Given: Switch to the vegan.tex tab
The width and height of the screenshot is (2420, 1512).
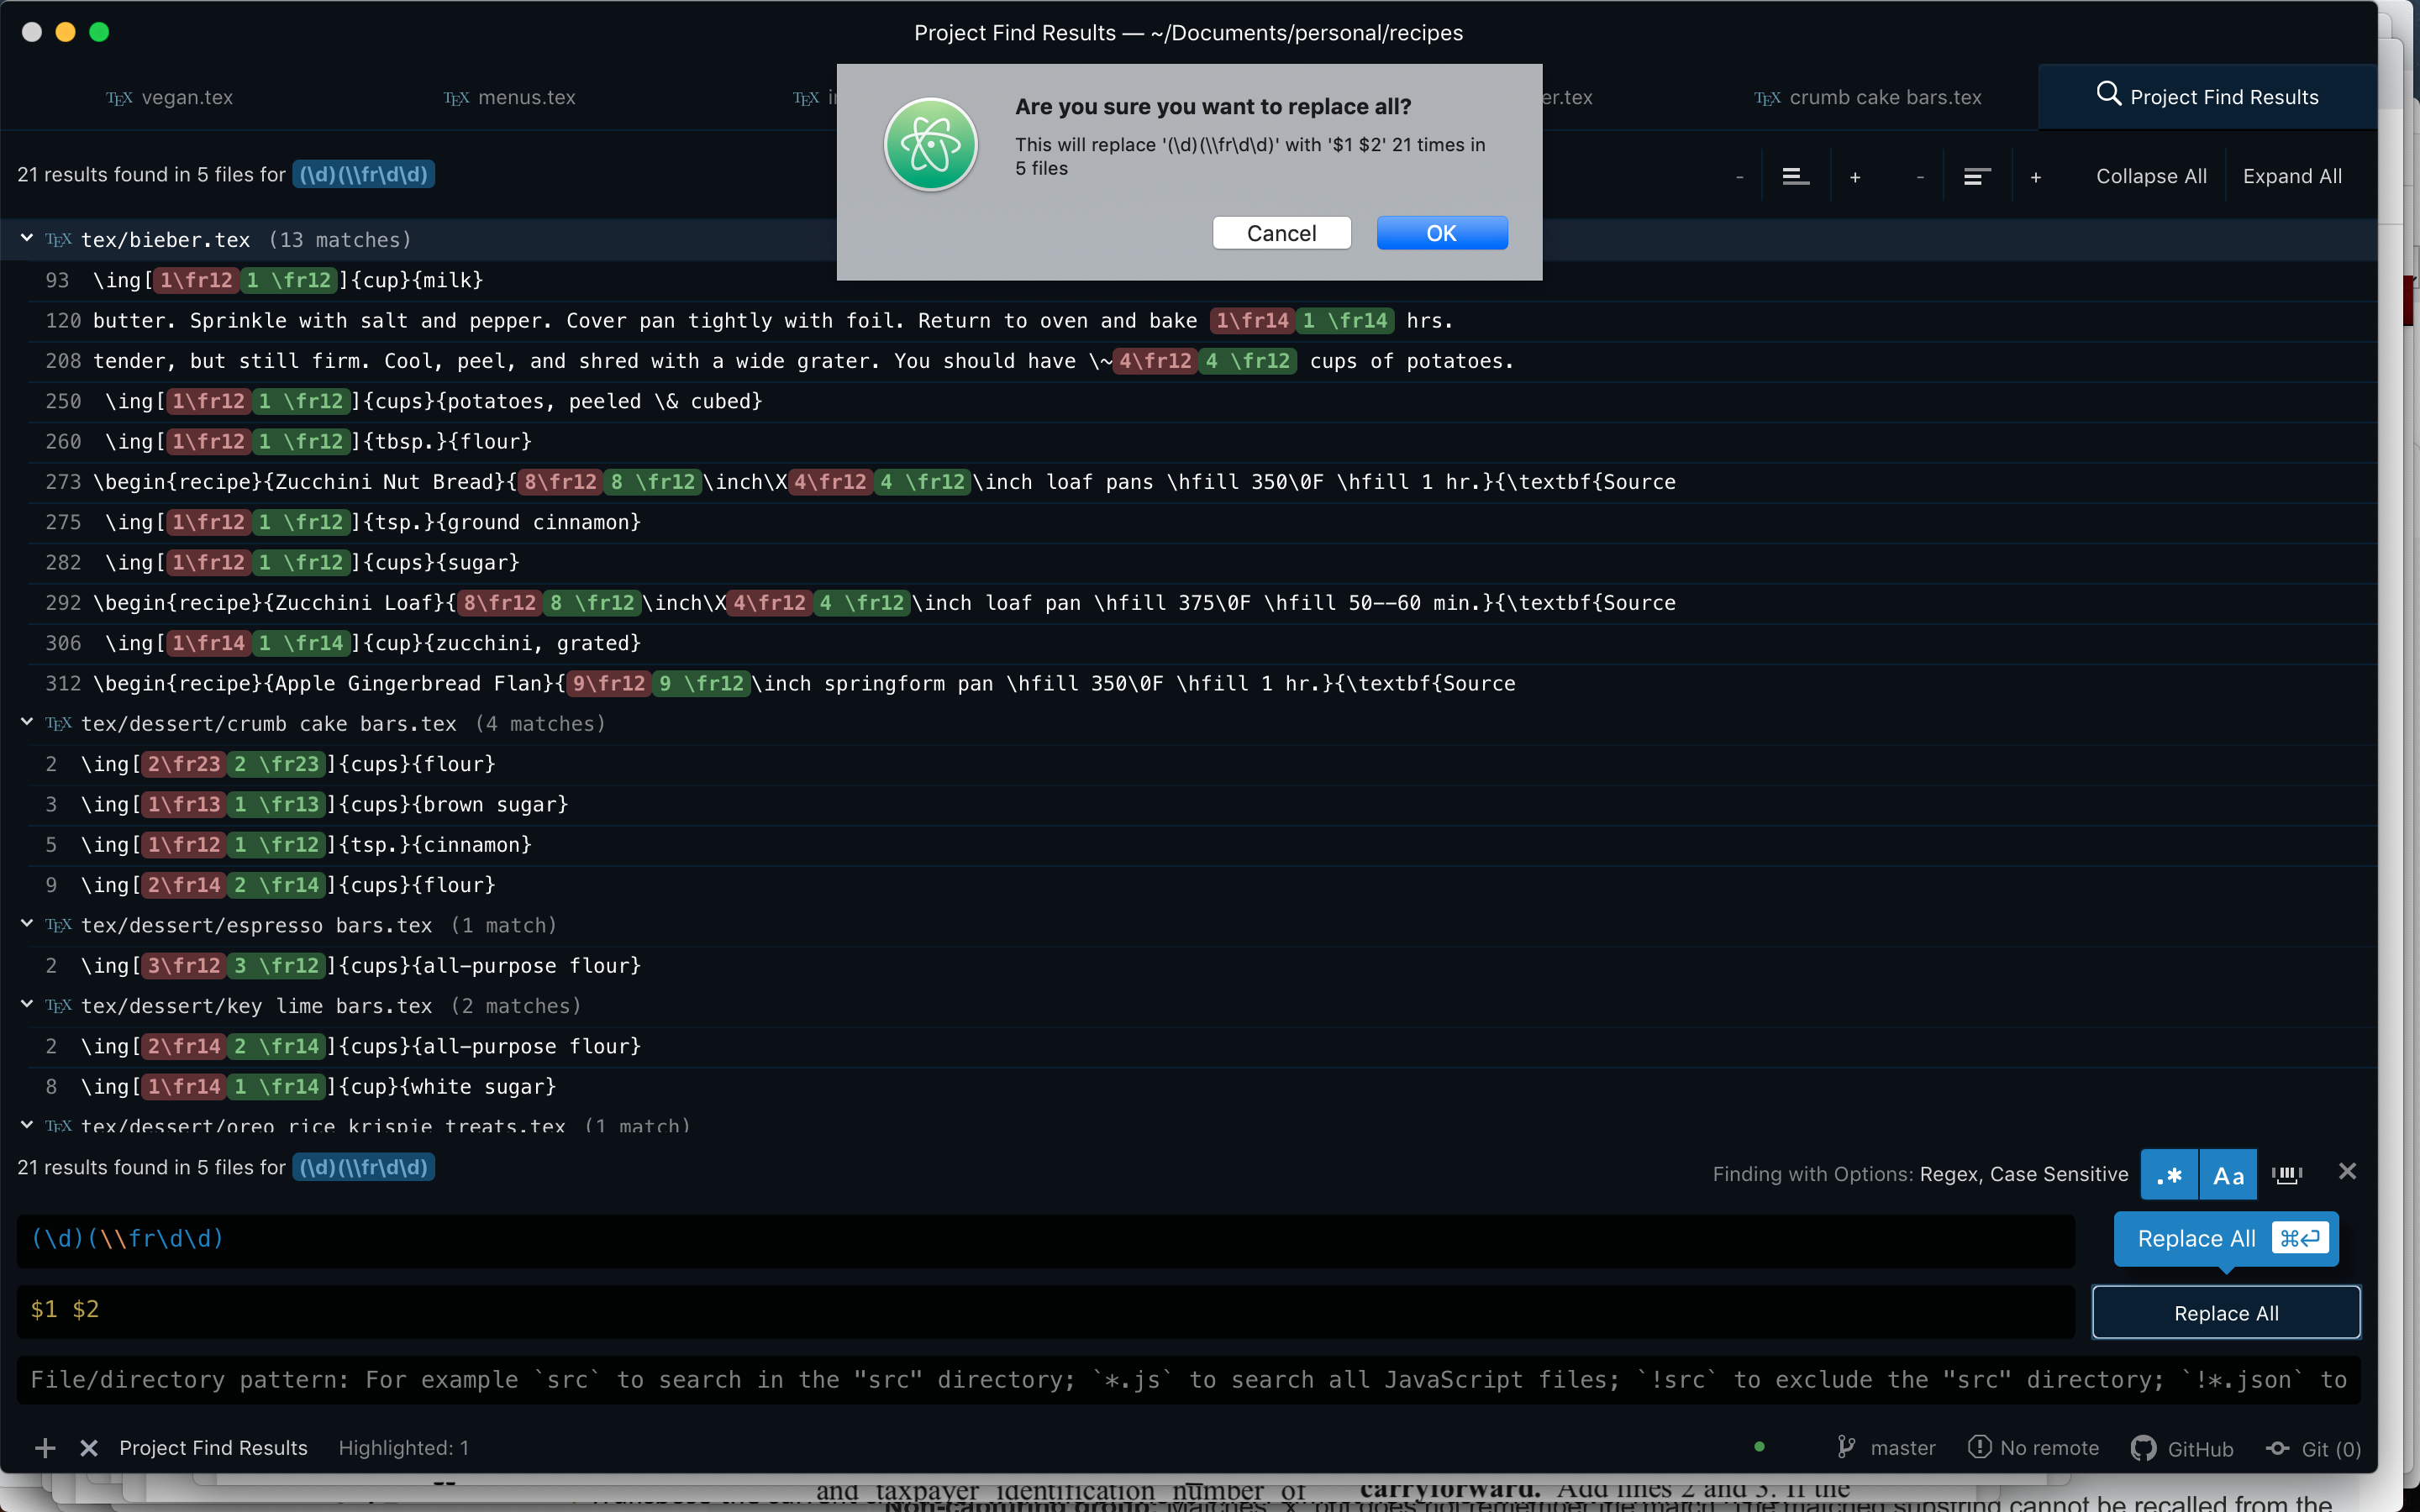Looking at the screenshot, I should (168, 97).
